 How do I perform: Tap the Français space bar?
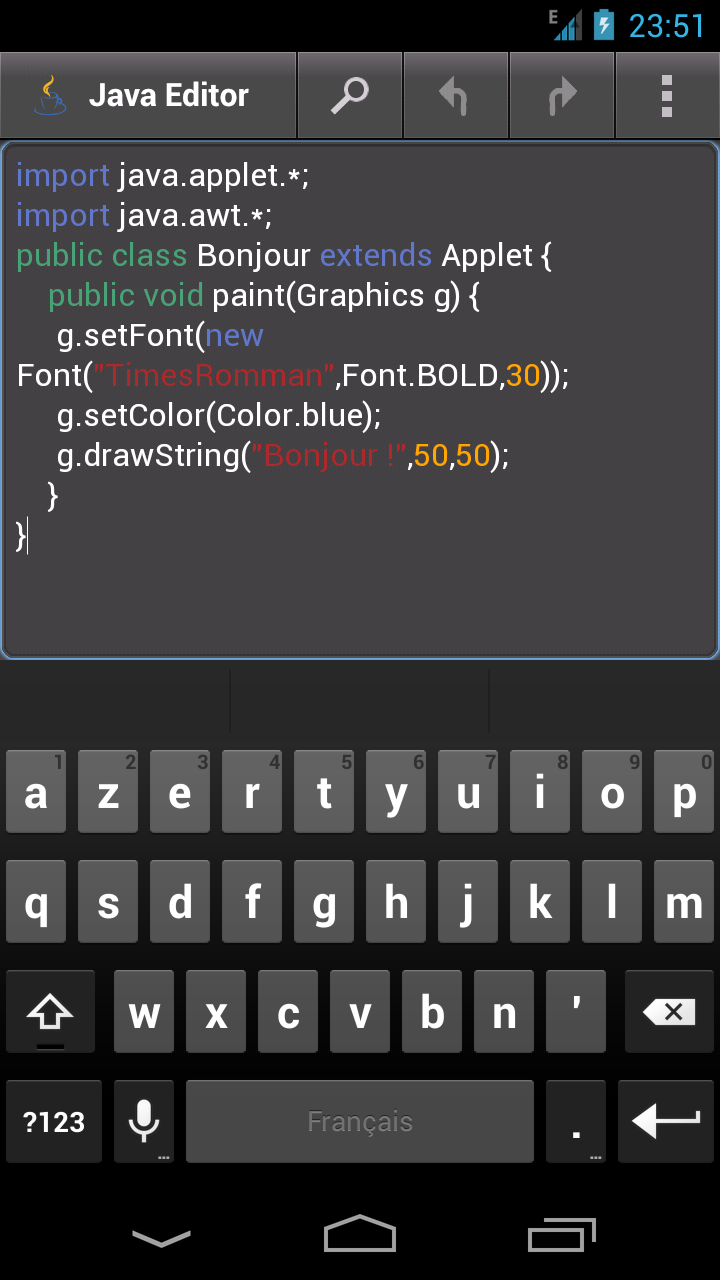(360, 1122)
